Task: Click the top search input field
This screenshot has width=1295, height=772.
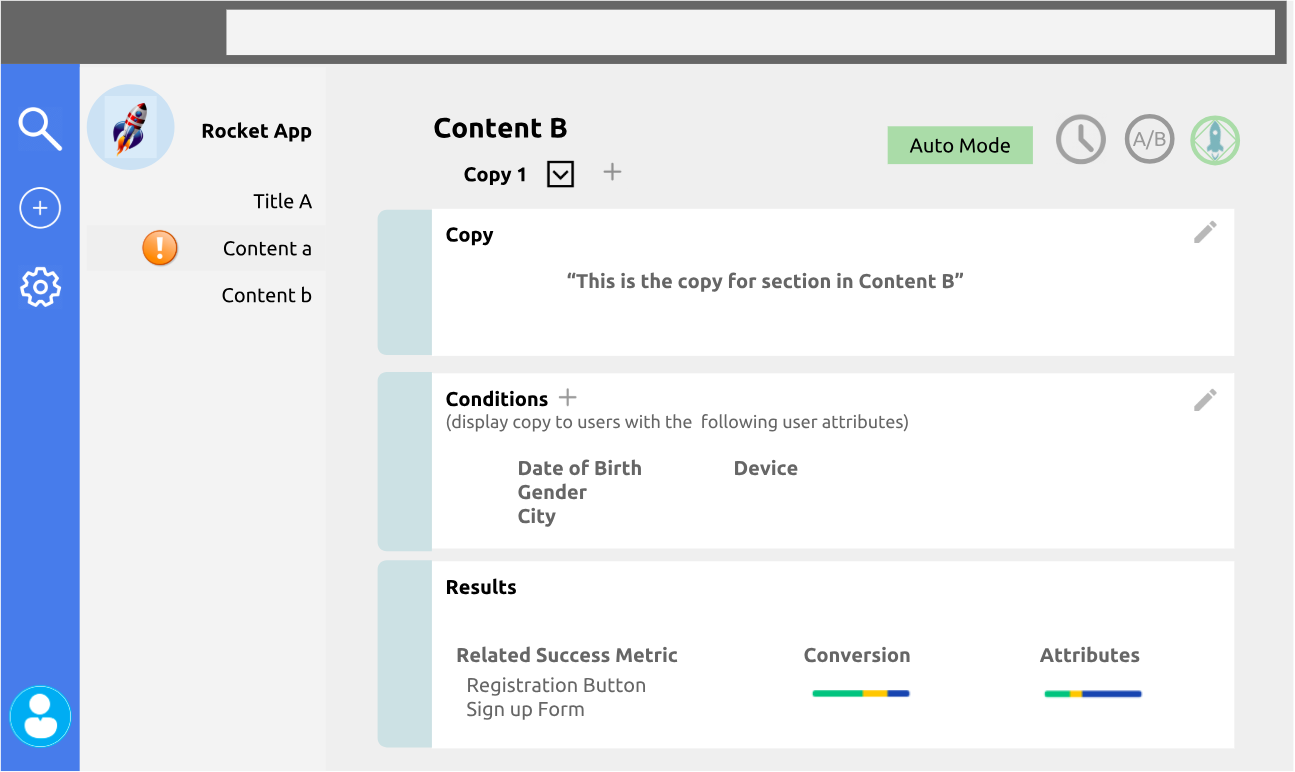Action: (750, 32)
